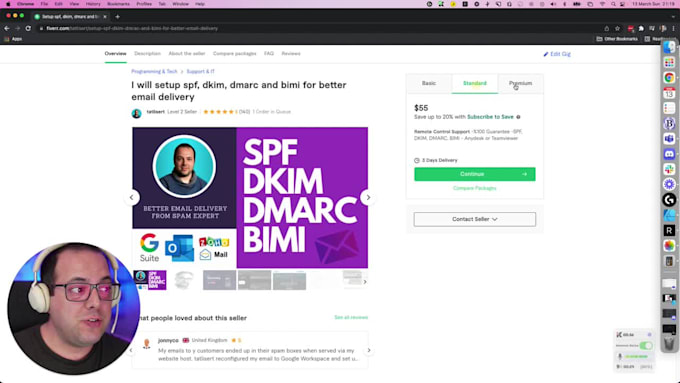
Task: Open the Trash in the dock
Action: click(x=669, y=344)
